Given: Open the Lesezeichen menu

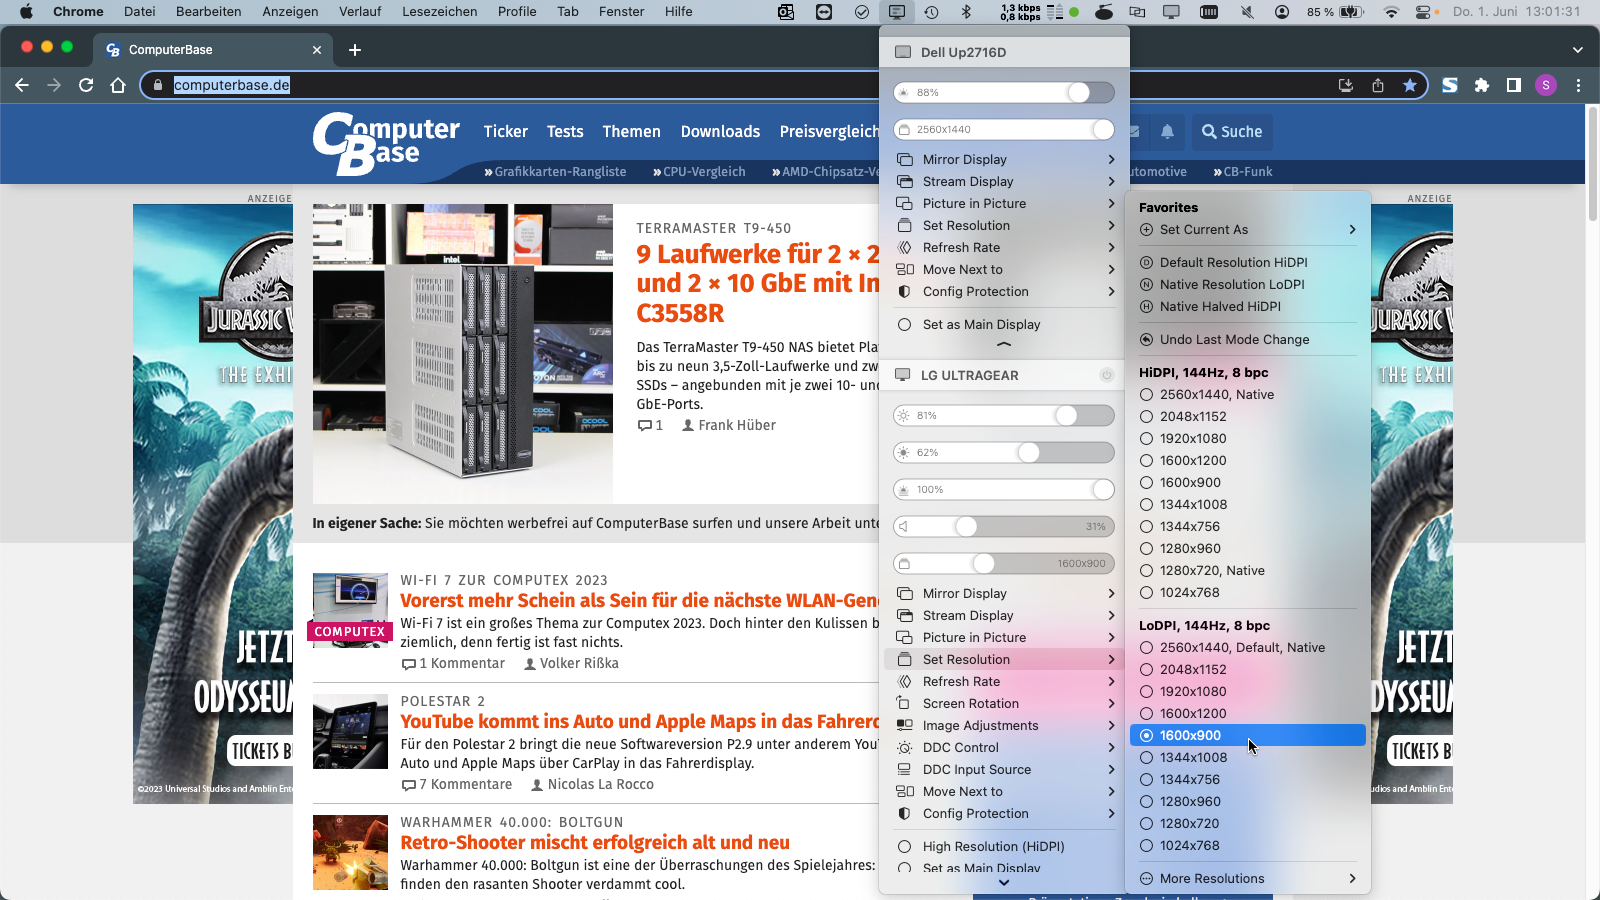Looking at the screenshot, I should 440,12.
